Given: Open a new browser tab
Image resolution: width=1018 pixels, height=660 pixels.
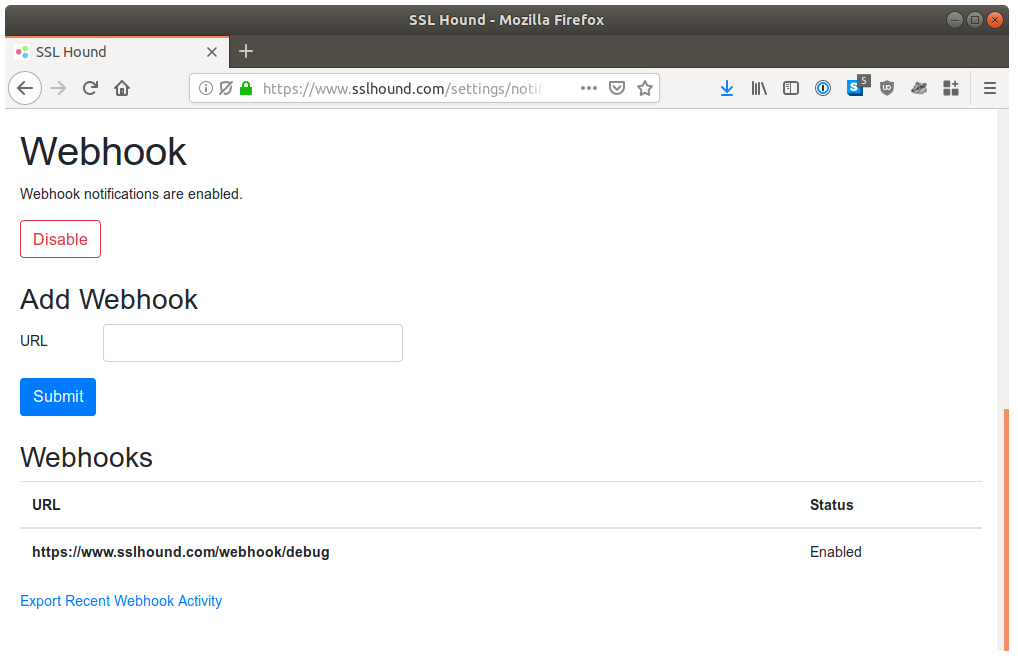Looking at the screenshot, I should click(246, 51).
